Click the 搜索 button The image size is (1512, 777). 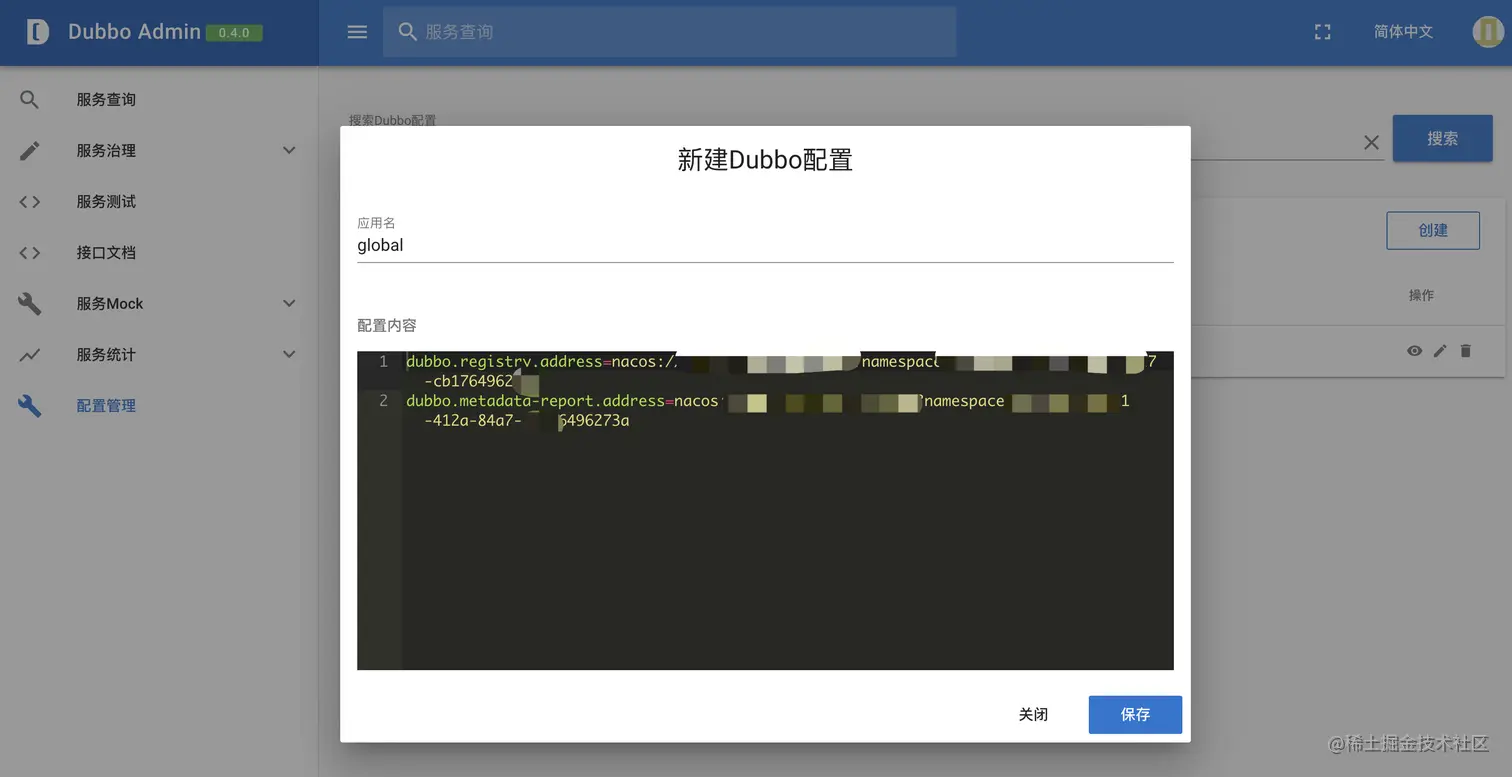[1442, 139]
